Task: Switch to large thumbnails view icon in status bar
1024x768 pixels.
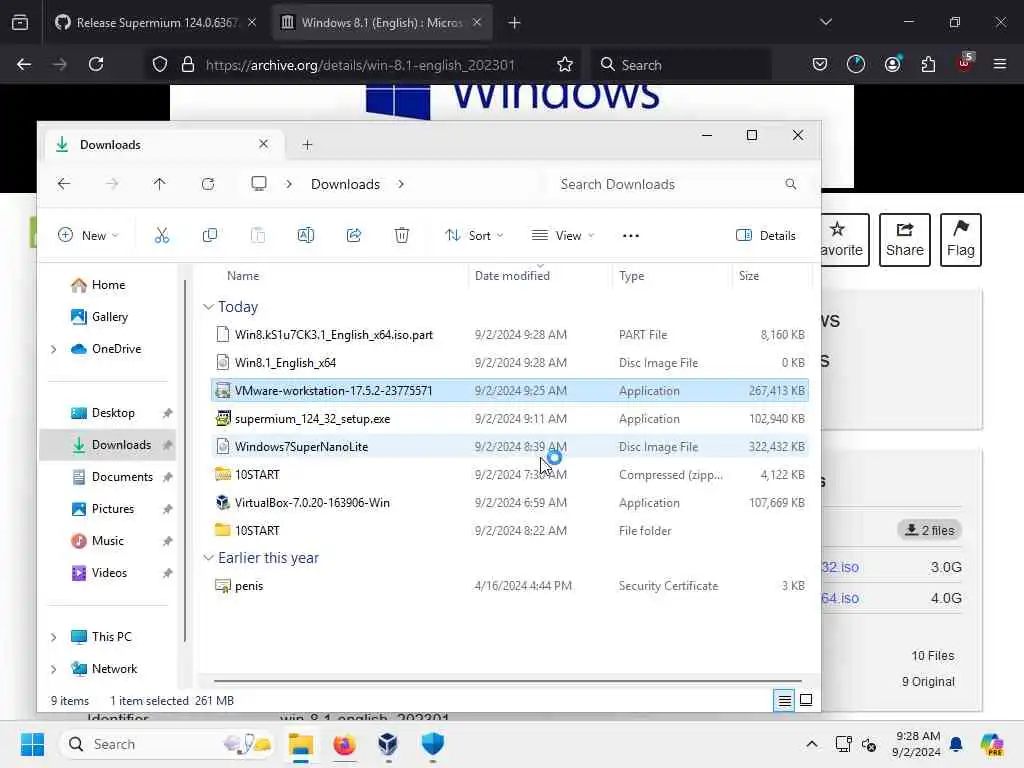Action: coord(806,700)
